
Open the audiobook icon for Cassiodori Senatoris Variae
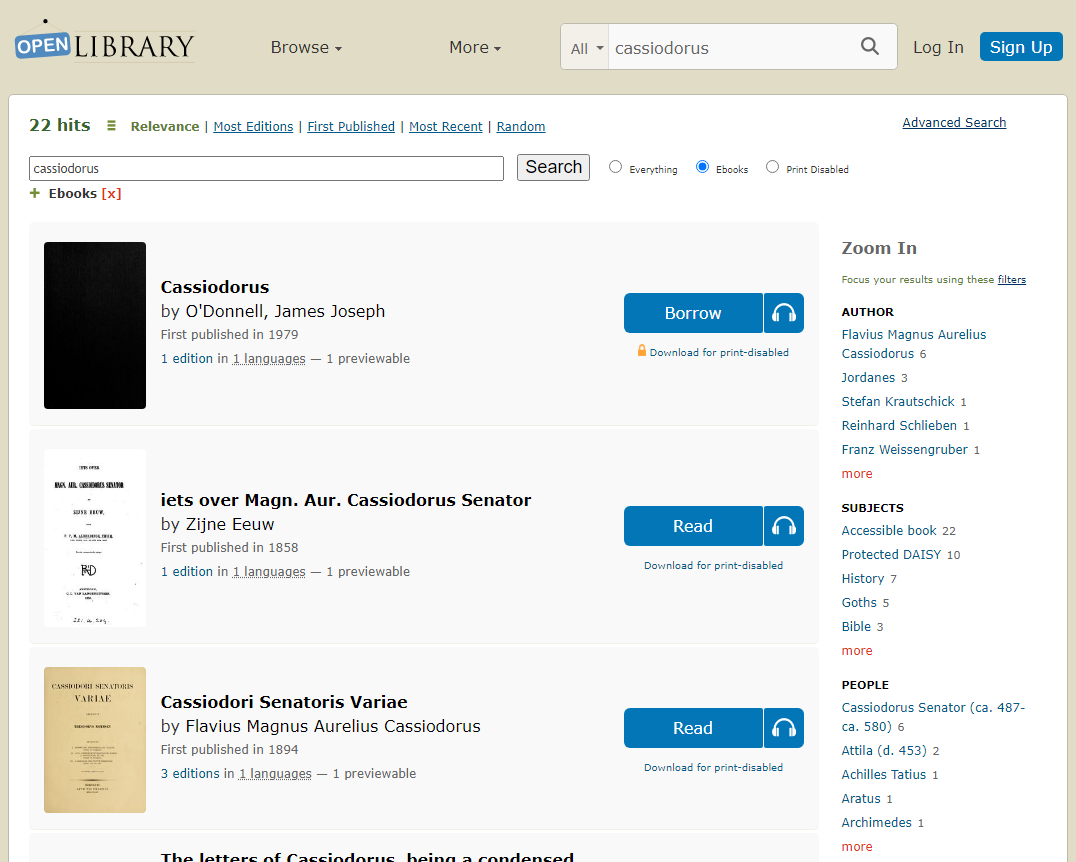(x=783, y=728)
